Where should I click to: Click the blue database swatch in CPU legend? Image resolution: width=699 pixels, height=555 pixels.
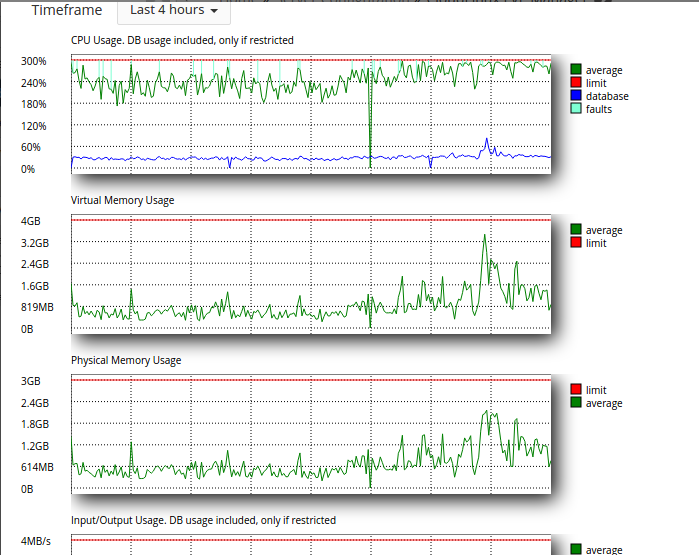click(x=576, y=95)
